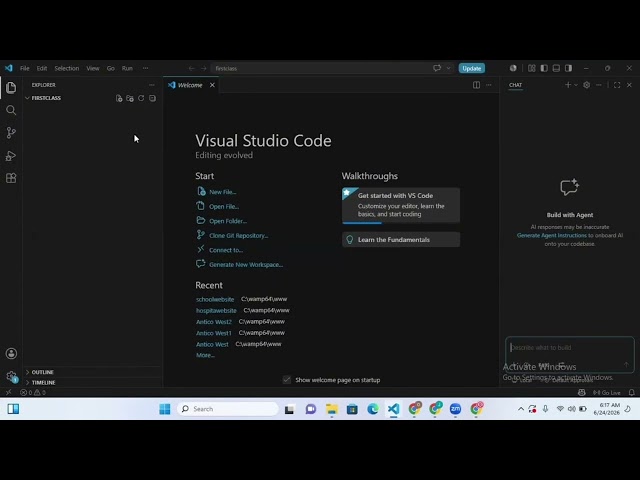Open Get started with VS Code walkthrough
The height and width of the screenshot is (480, 640).
401,205
